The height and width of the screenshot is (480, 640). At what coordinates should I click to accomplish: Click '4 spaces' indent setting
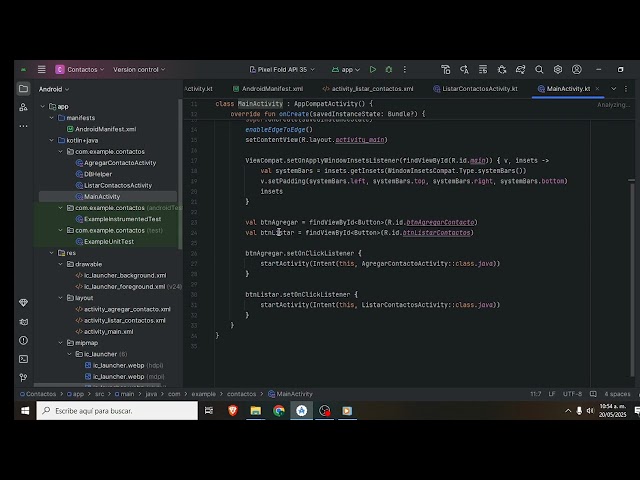click(x=617, y=394)
